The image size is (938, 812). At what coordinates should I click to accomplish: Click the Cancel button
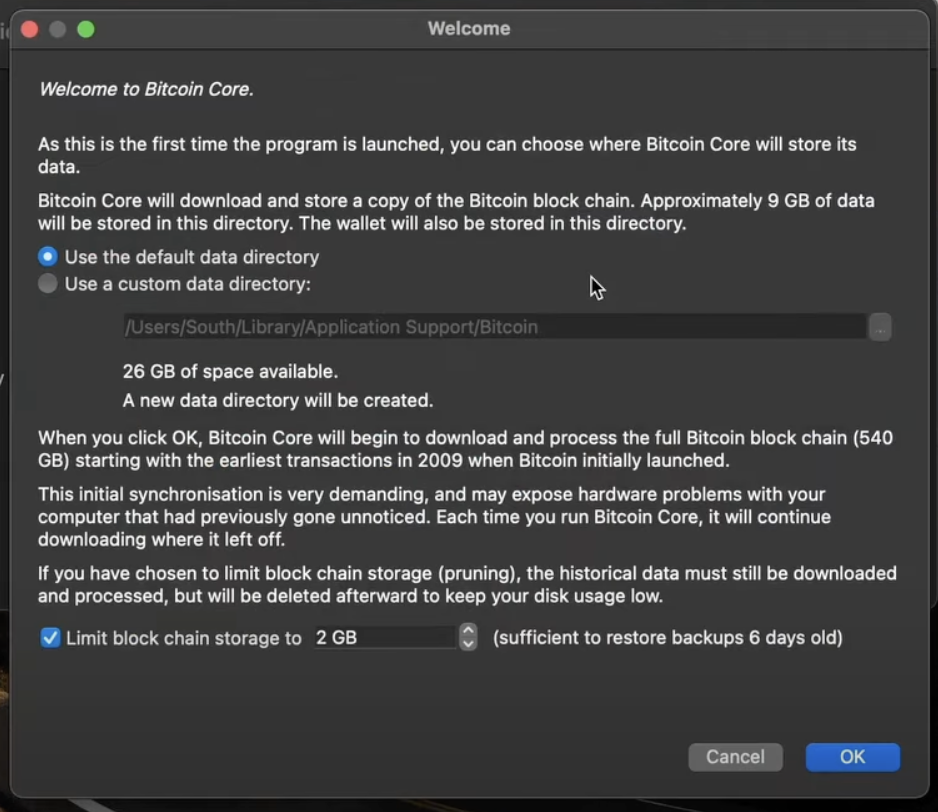[735, 757]
